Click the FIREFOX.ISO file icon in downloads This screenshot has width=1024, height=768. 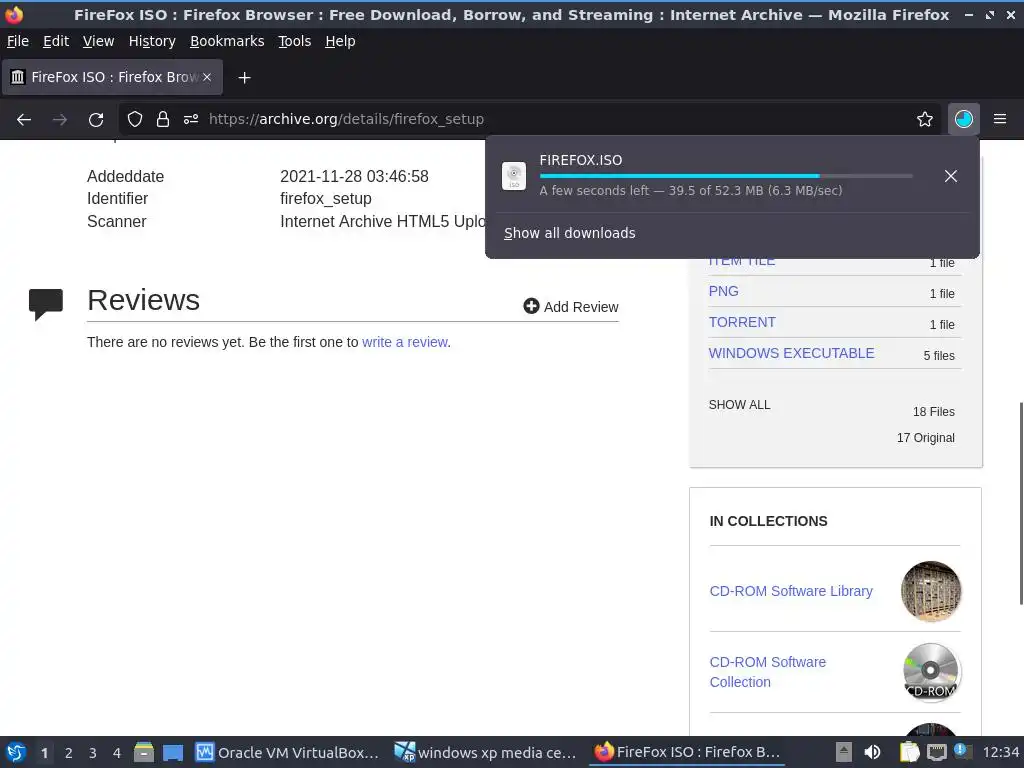[x=514, y=176]
